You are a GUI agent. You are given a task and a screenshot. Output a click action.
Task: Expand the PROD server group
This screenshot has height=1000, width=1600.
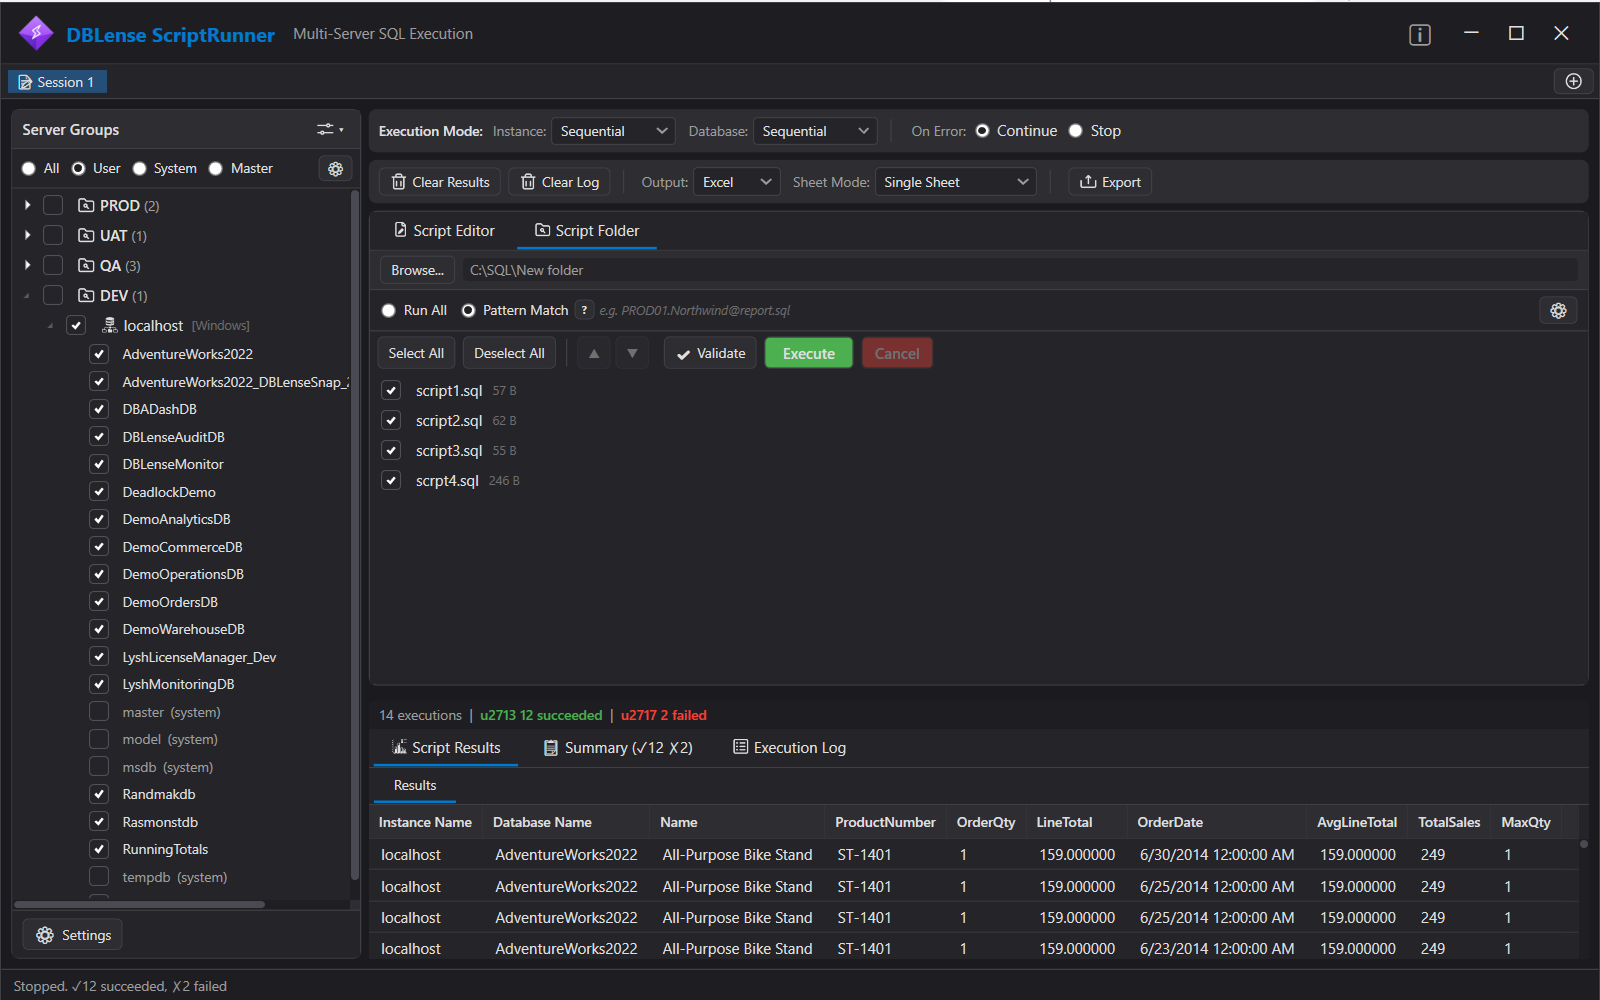pyautogui.click(x=27, y=205)
